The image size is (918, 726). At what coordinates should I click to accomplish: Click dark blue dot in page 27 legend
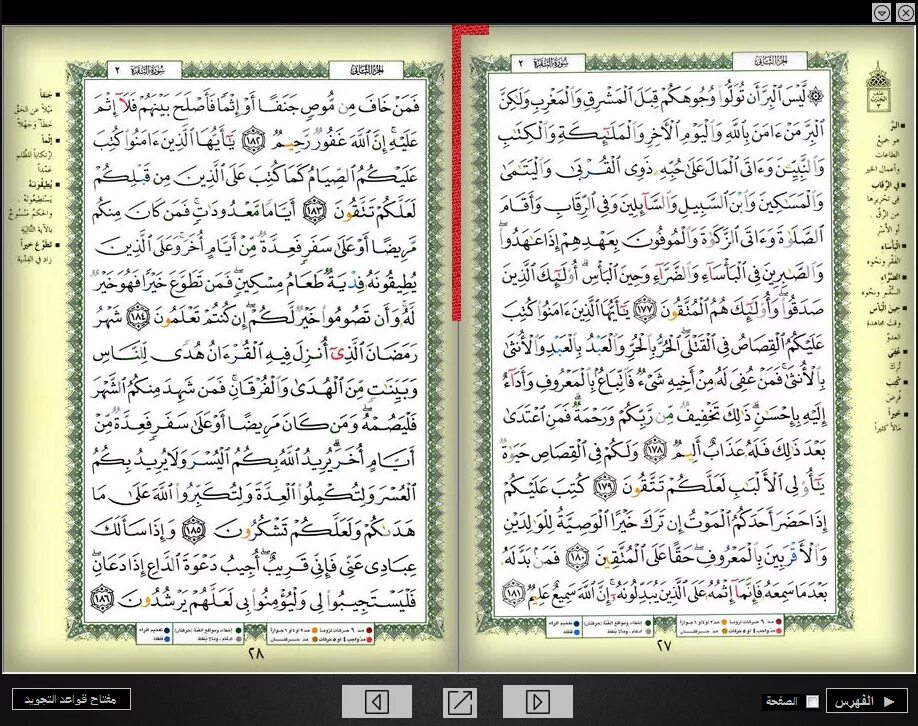pos(578,625)
